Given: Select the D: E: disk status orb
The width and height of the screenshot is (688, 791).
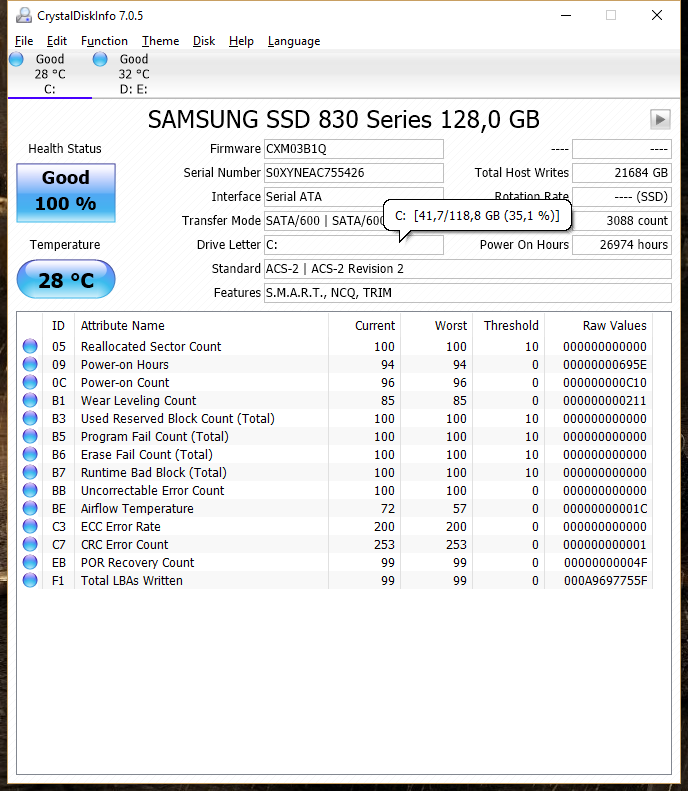Looking at the screenshot, I should click(100, 59).
